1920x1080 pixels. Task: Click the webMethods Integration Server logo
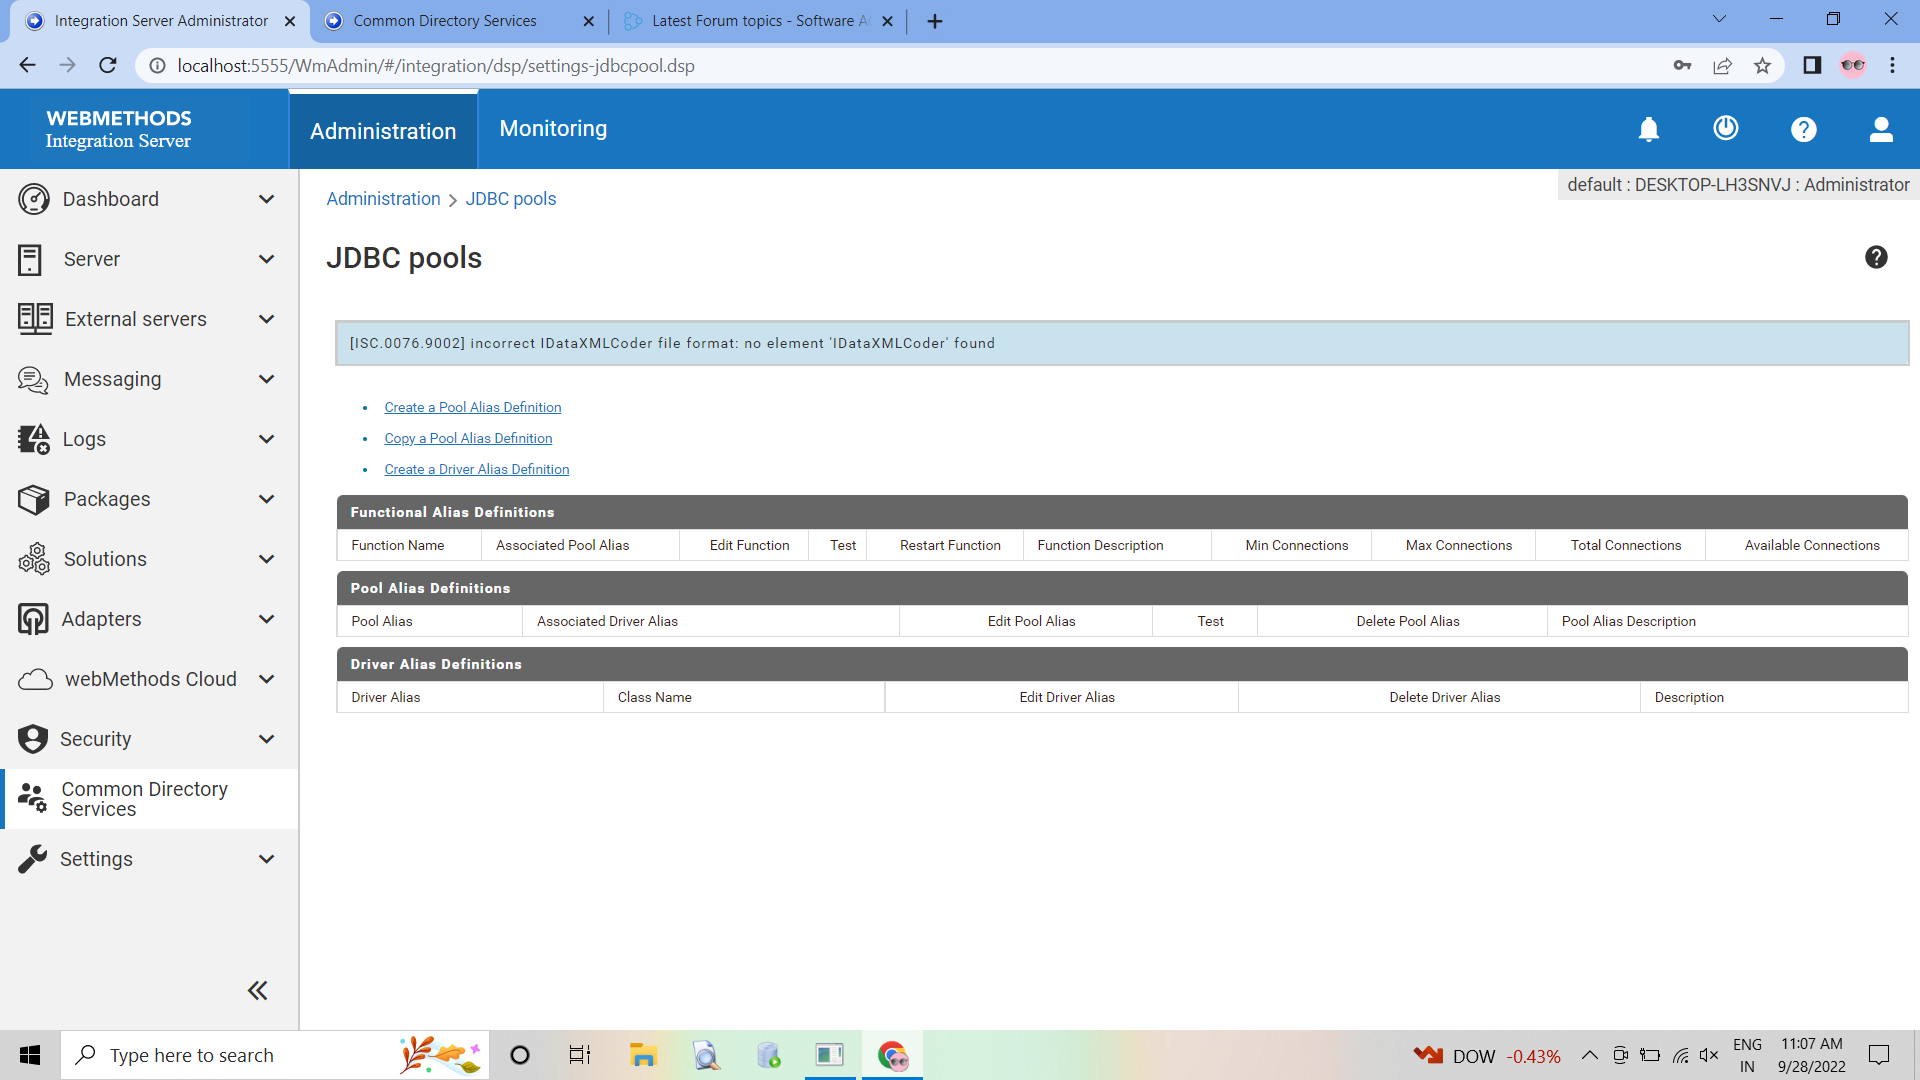click(x=119, y=129)
